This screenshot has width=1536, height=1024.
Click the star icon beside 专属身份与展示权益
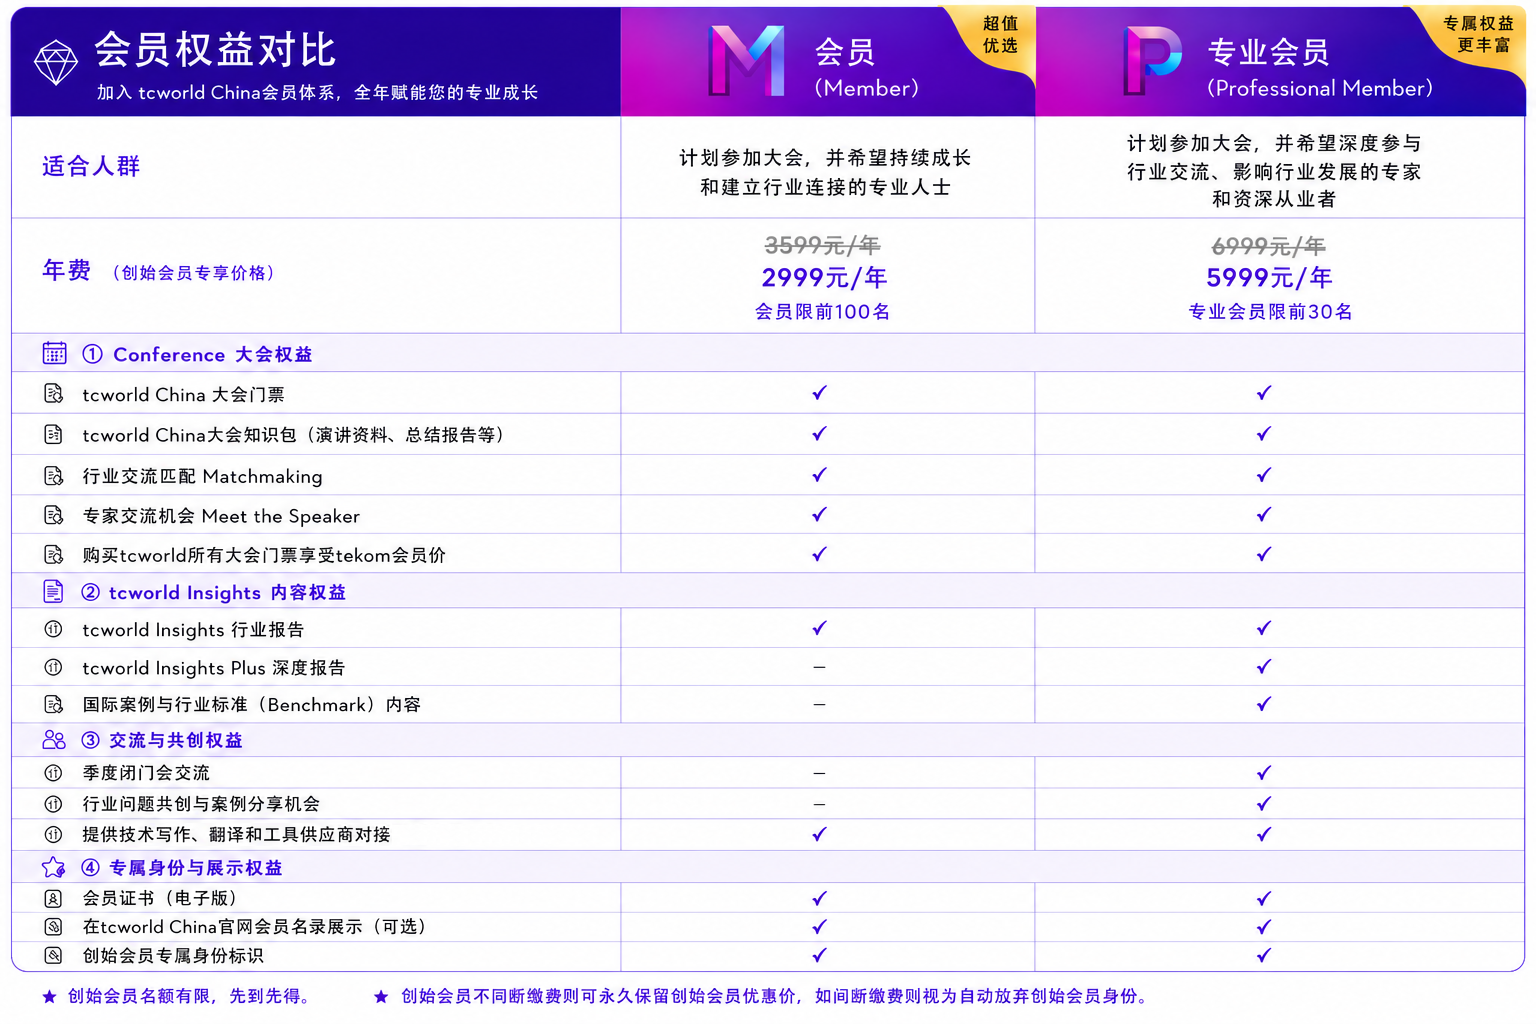(53, 867)
